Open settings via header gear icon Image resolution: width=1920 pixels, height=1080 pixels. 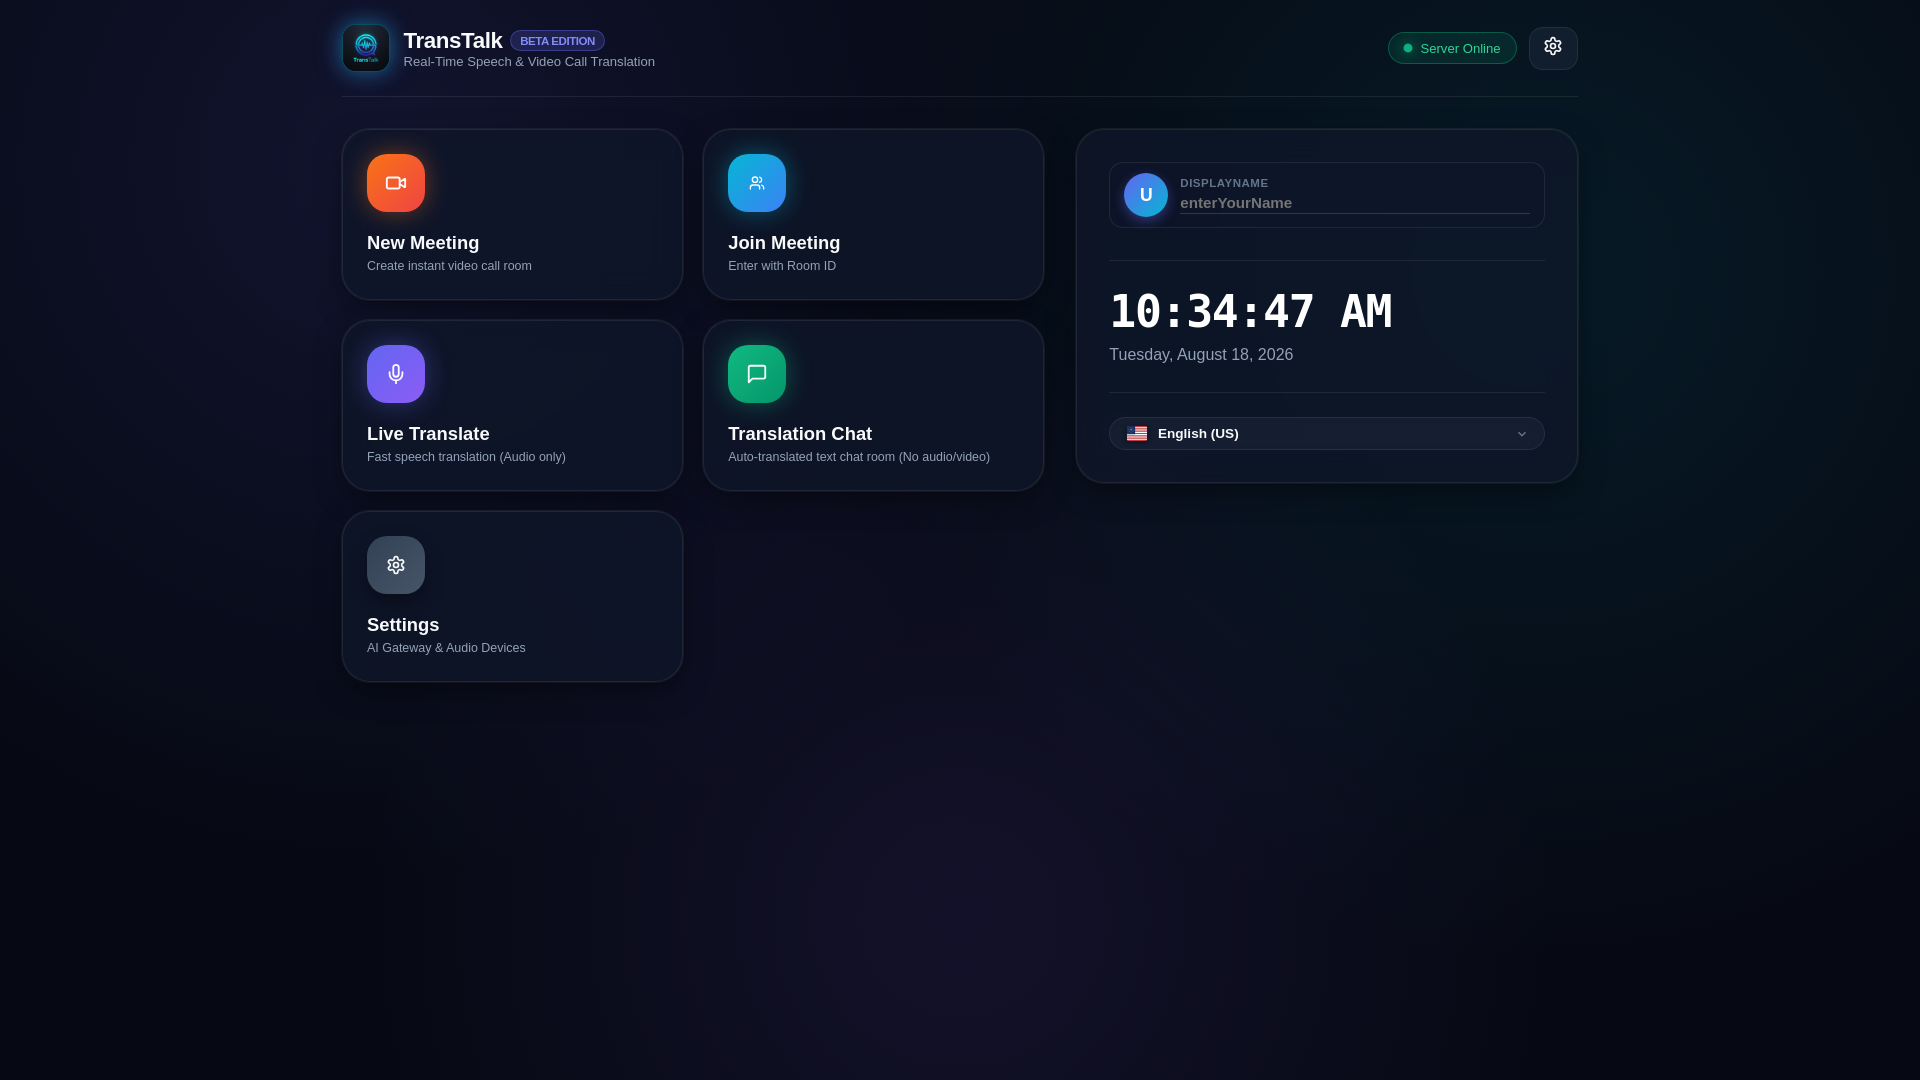[1553, 48]
